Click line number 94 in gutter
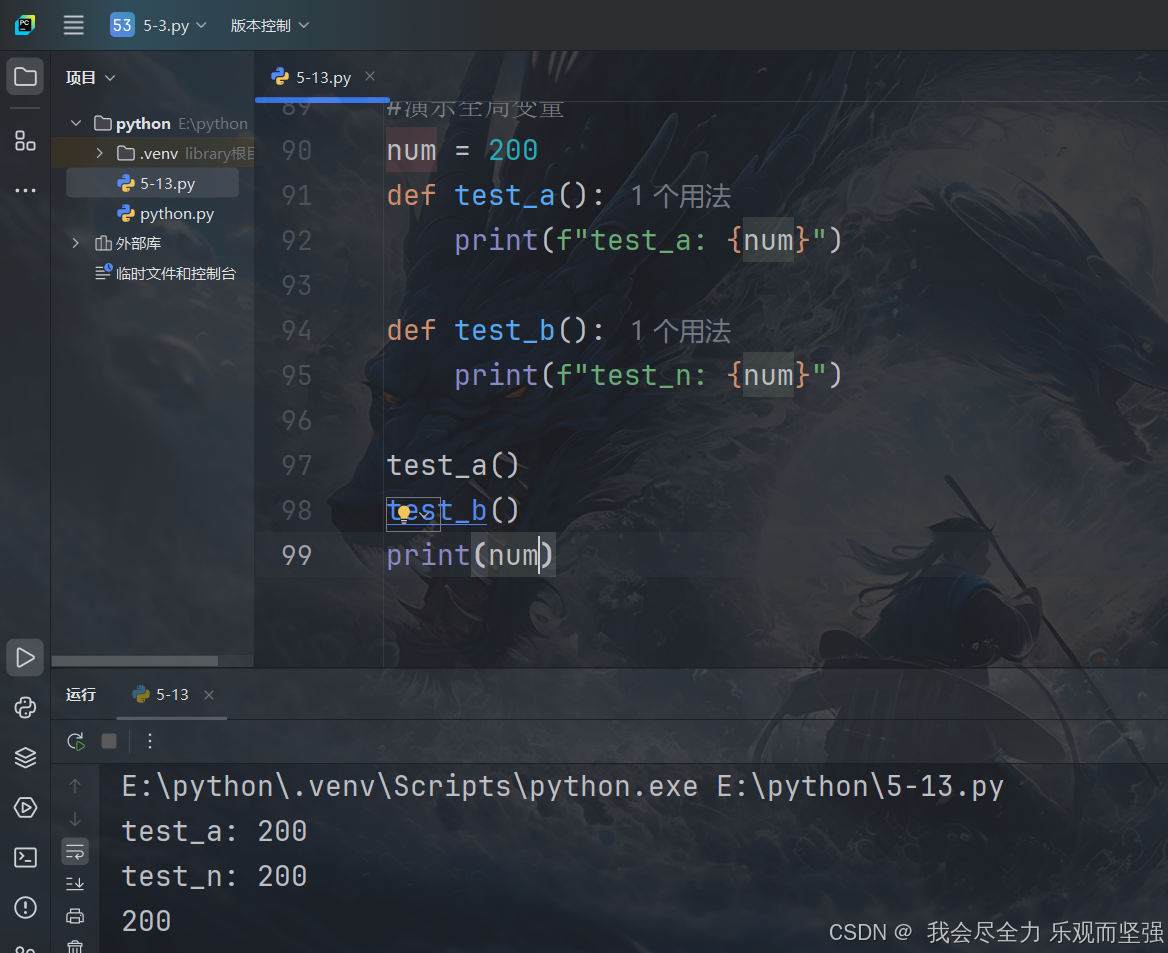This screenshot has width=1168, height=953. click(296, 330)
